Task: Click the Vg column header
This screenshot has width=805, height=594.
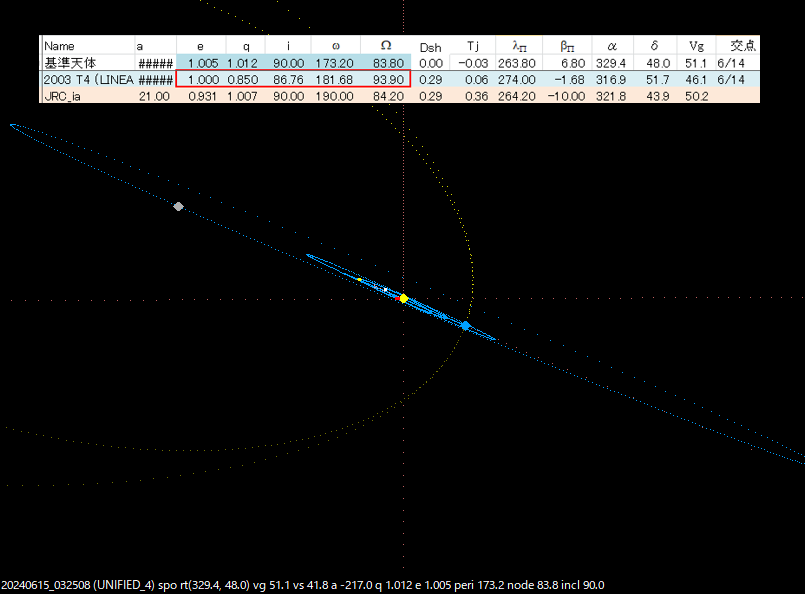Action: (694, 44)
